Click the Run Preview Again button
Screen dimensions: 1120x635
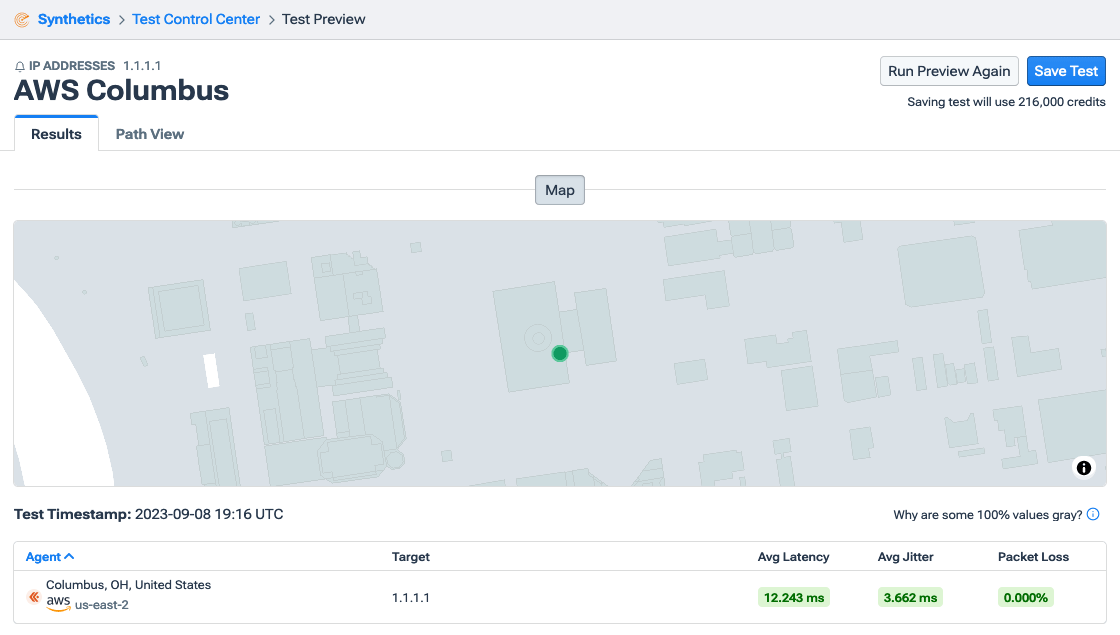click(948, 70)
